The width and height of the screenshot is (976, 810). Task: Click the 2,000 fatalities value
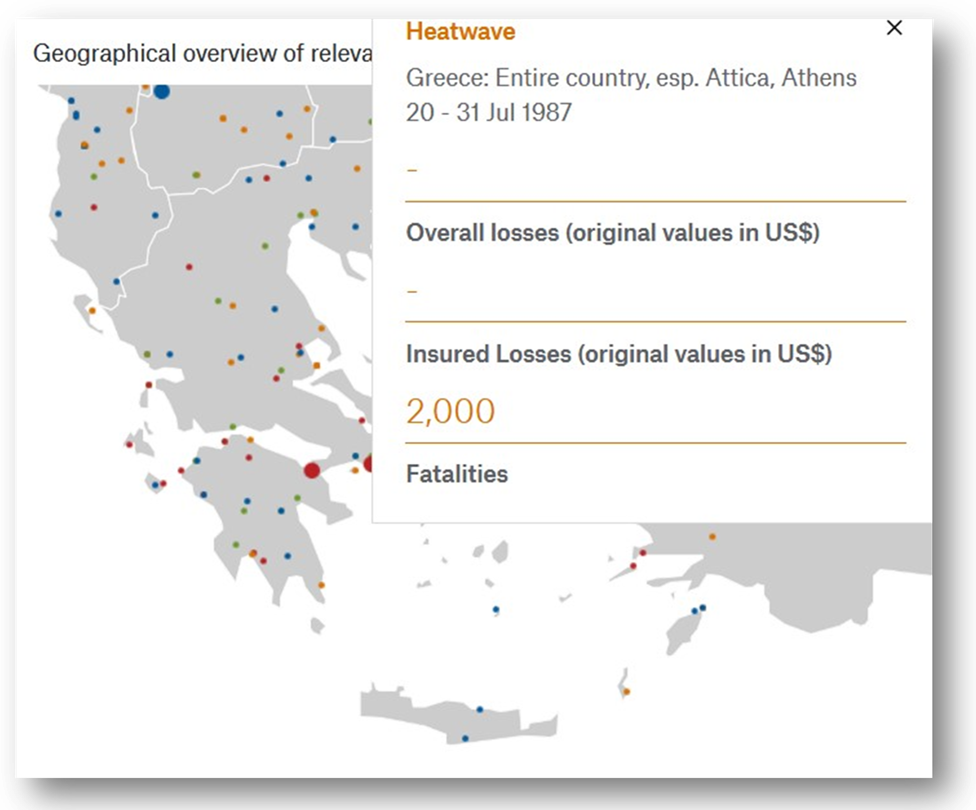click(x=451, y=411)
